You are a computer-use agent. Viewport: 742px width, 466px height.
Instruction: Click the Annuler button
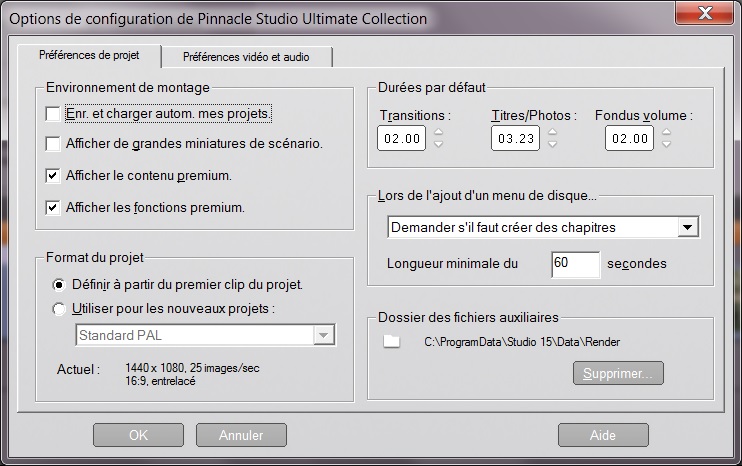coord(241,435)
